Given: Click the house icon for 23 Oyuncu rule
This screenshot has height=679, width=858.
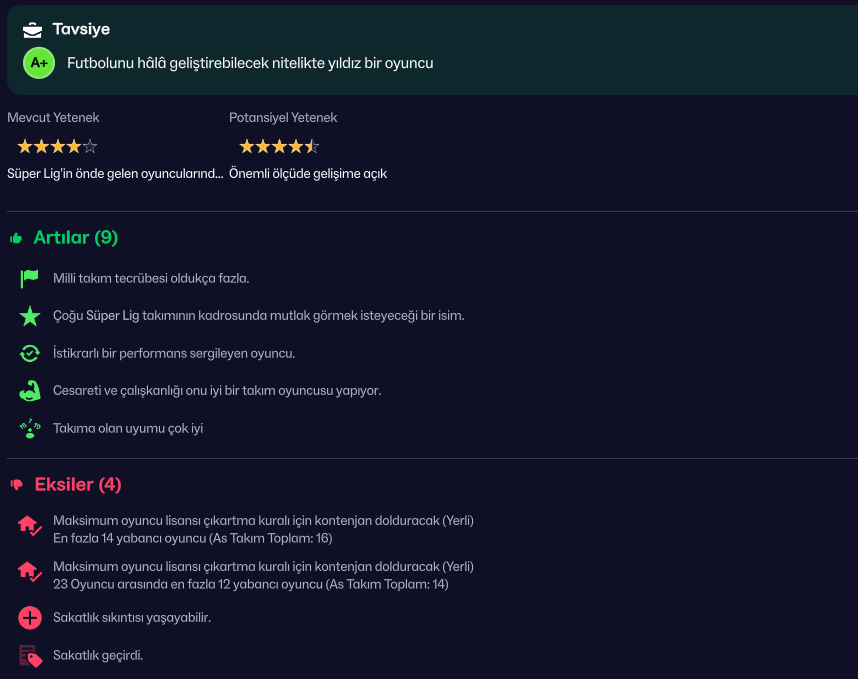Looking at the screenshot, I should [30, 571].
